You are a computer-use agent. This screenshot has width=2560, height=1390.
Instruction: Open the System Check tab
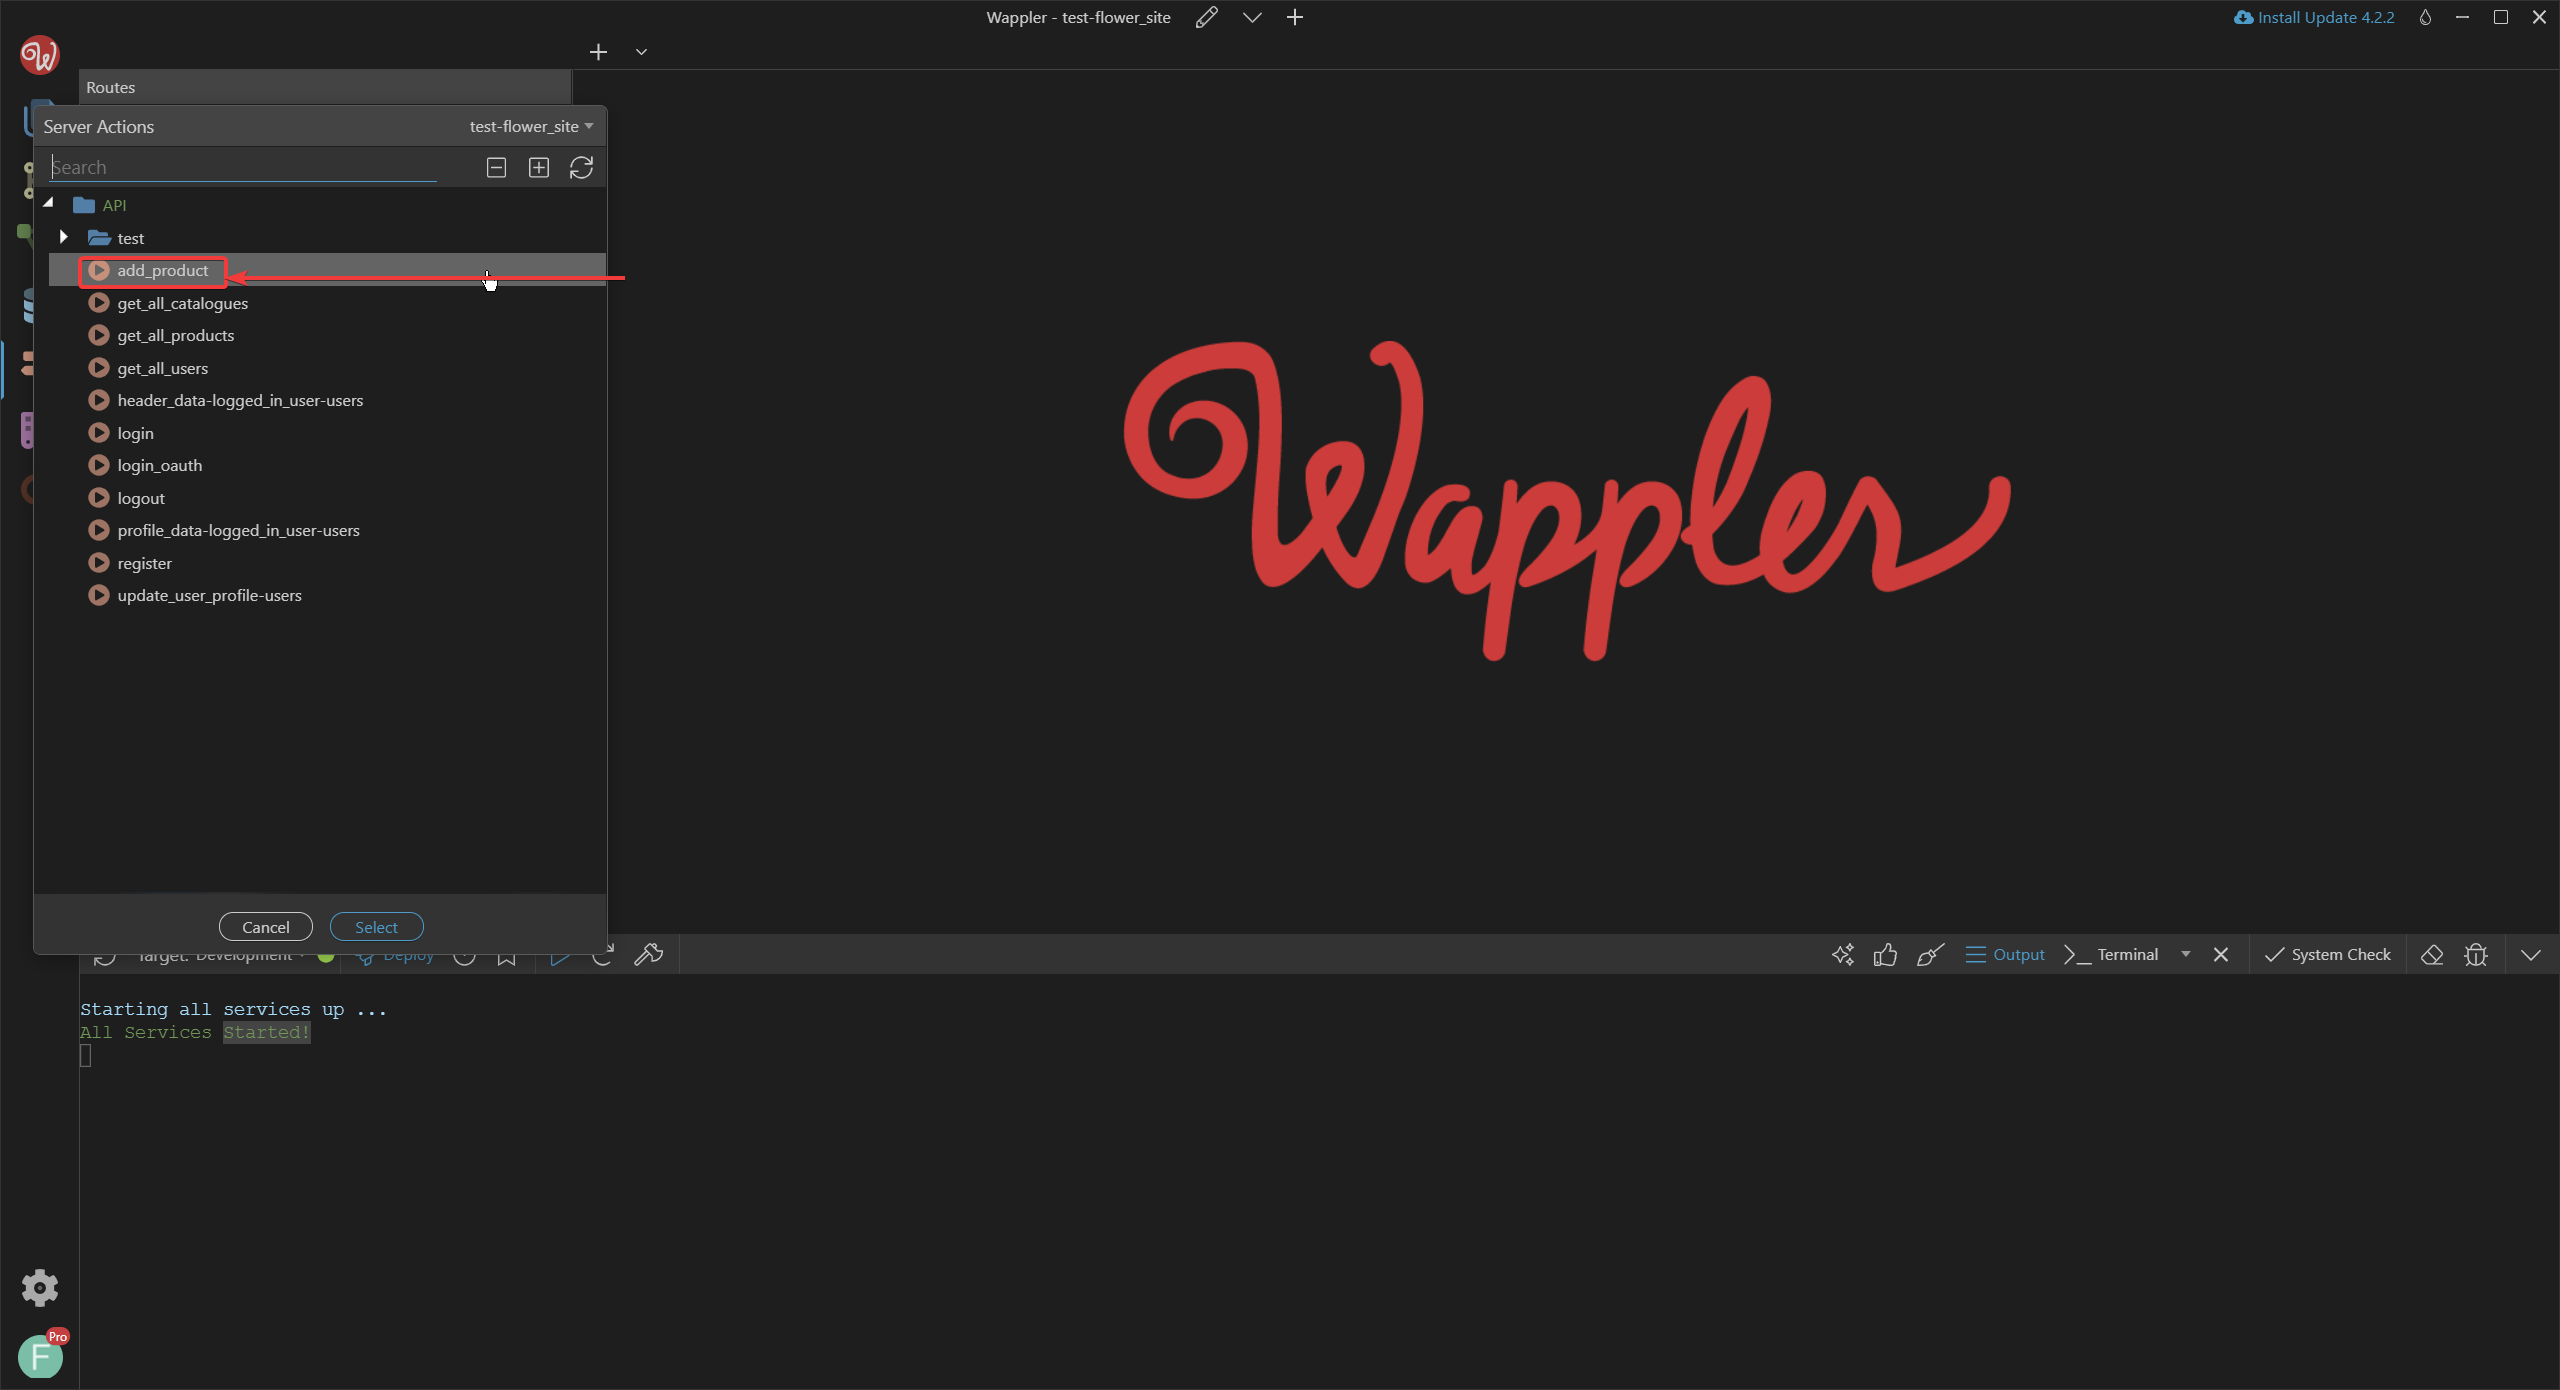[x=2327, y=955]
